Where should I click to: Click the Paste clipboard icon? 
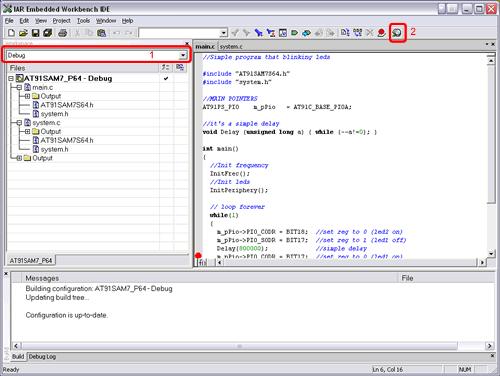pyautogui.click(x=101, y=33)
